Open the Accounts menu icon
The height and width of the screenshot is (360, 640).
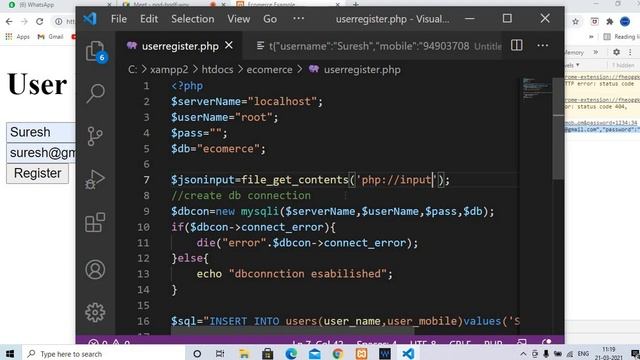tap(95, 269)
